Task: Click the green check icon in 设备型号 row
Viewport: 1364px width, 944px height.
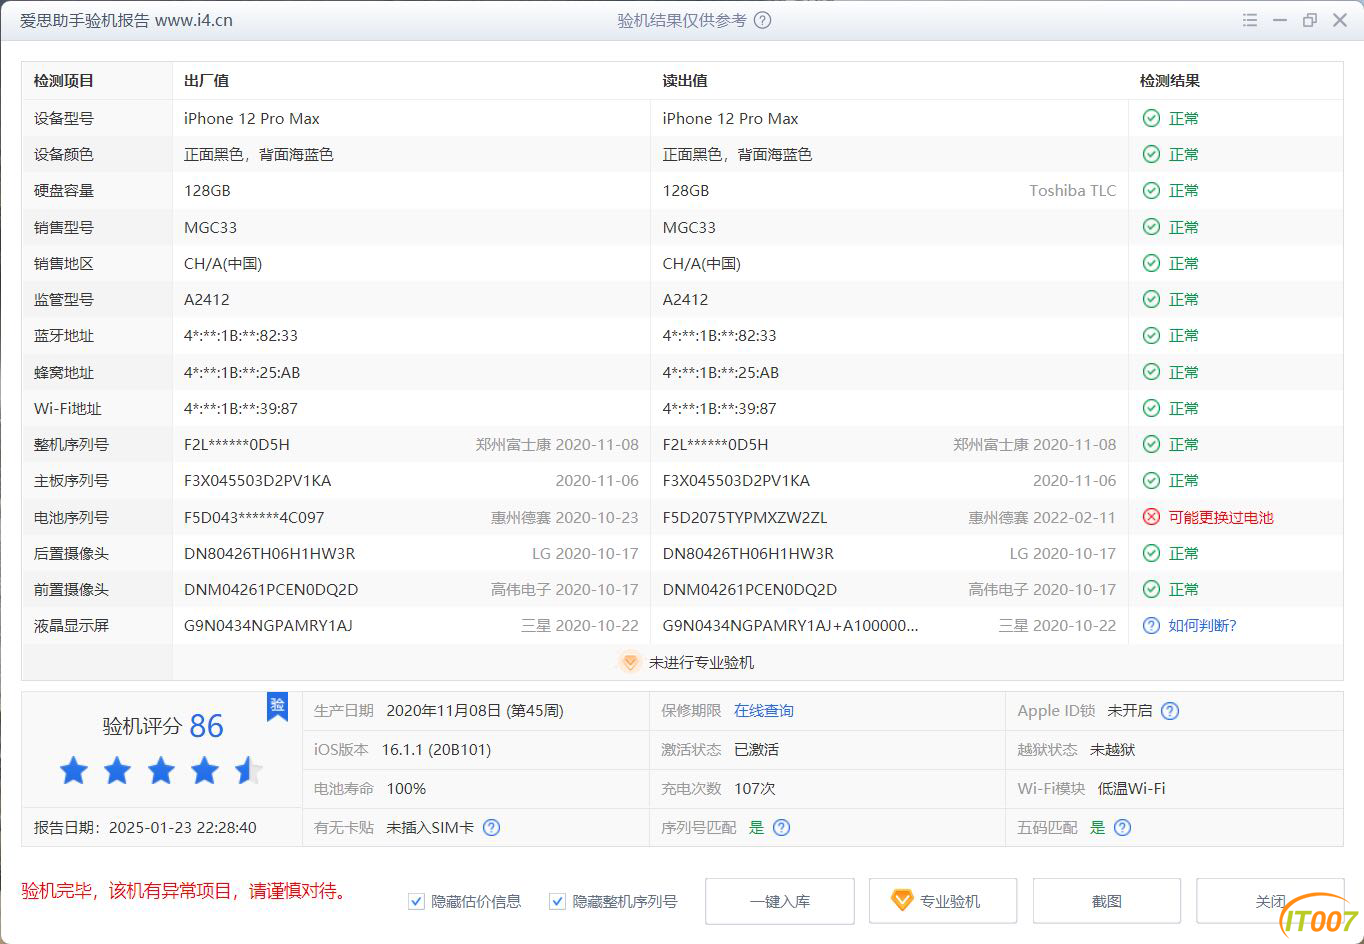Action: tap(1151, 118)
